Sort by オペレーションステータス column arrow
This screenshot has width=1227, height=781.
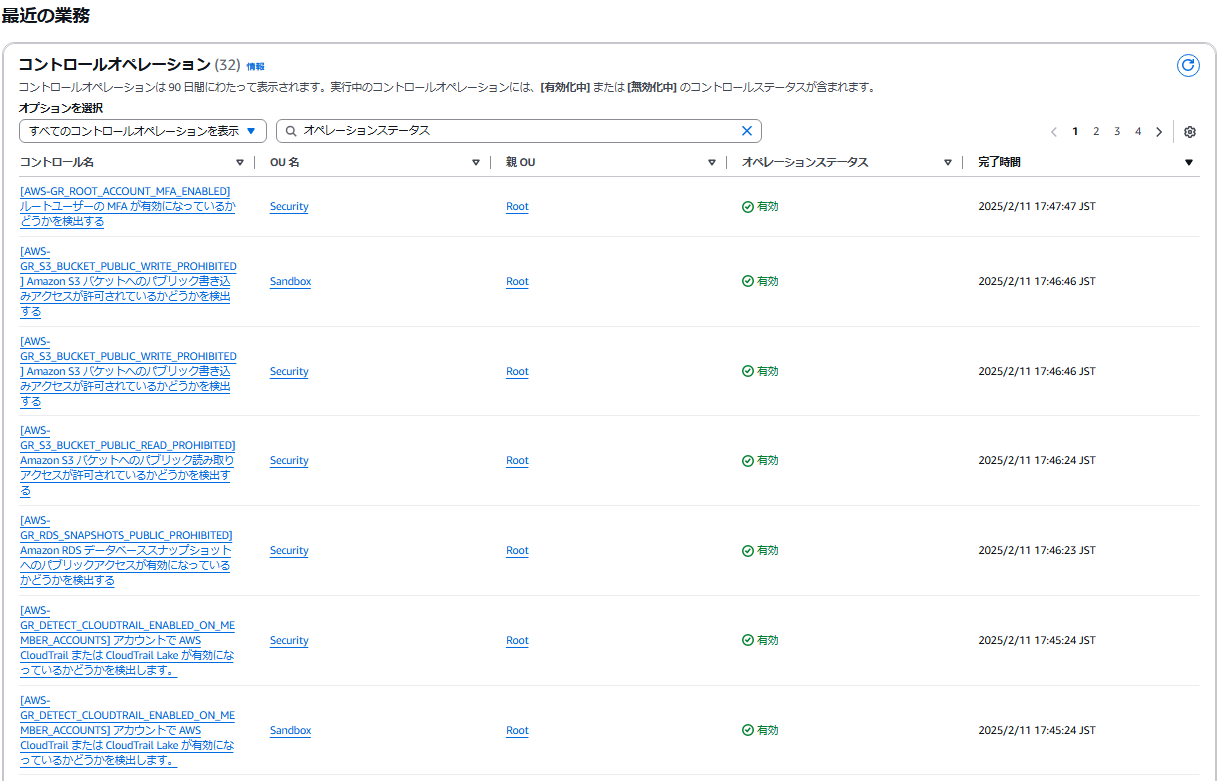[948, 162]
